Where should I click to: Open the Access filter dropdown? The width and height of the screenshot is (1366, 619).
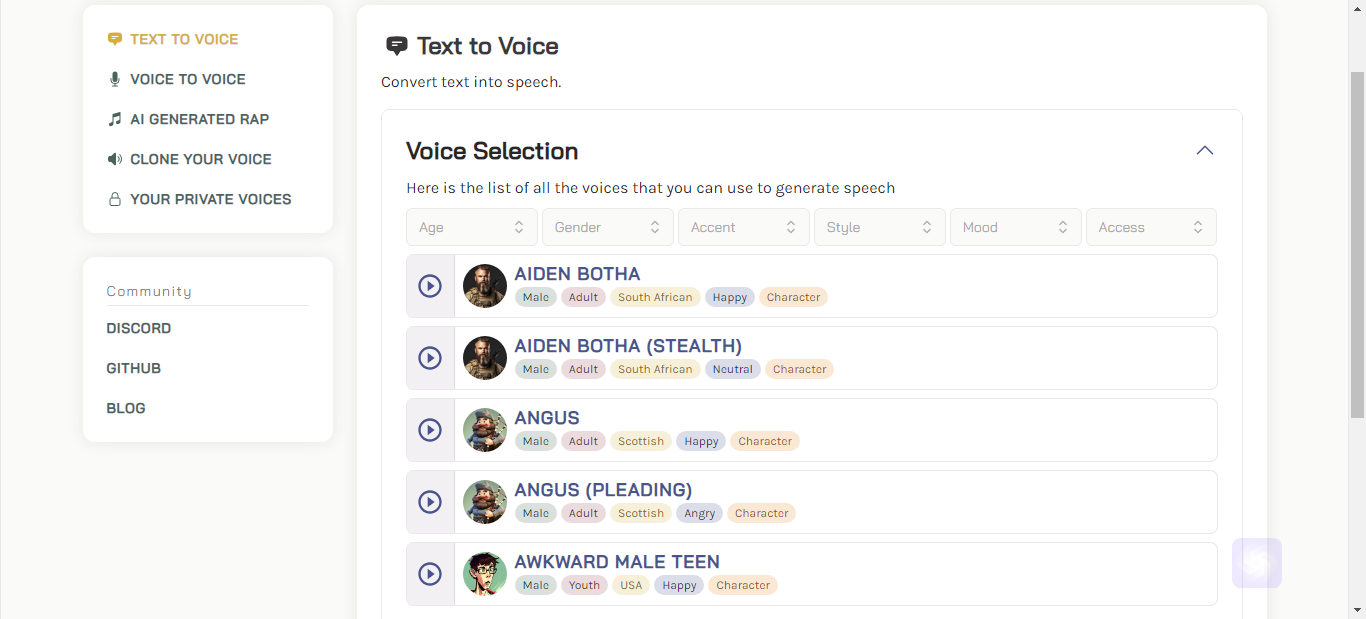coord(1151,227)
